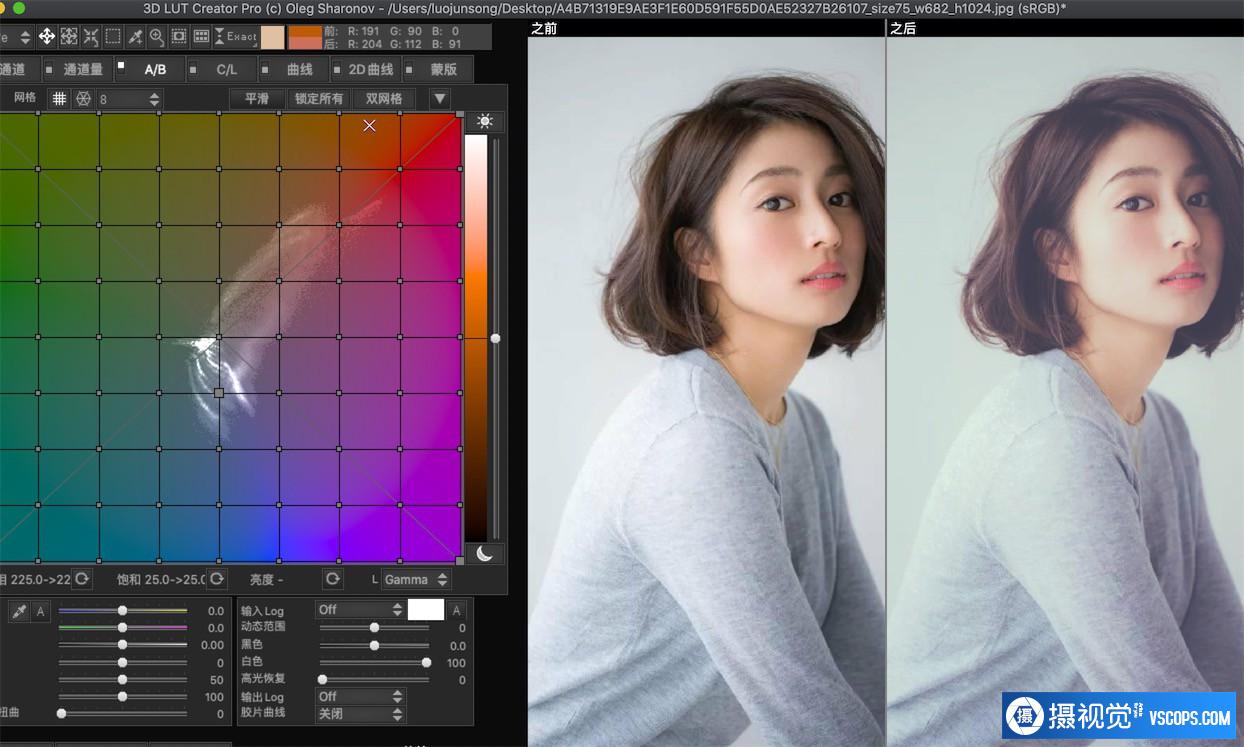This screenshot has height=747, width=1244.
Task: Click the dashed rectangle selection tool
Action: pos(113,37)
